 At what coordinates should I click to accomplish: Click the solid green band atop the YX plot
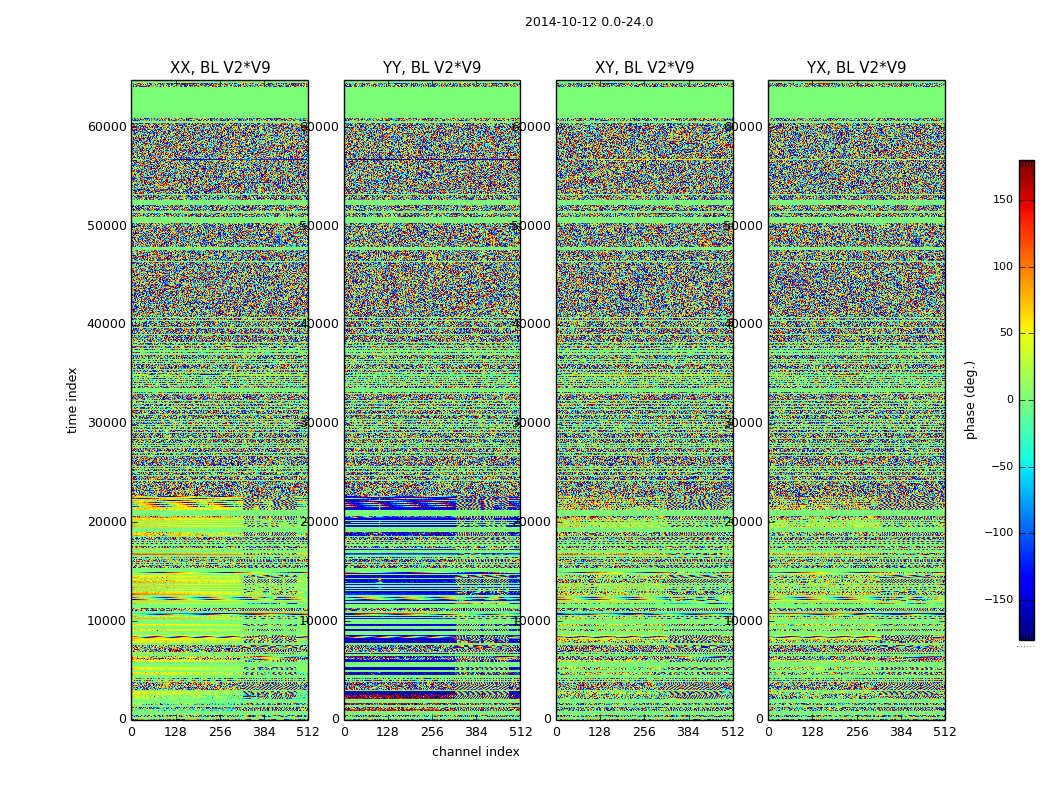pyautogui.click(x=856, y=102)
